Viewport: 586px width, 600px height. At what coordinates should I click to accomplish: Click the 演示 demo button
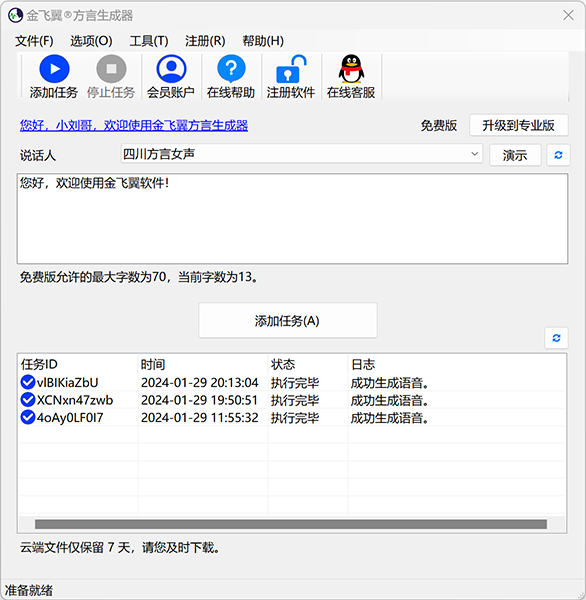click(515, 155)
